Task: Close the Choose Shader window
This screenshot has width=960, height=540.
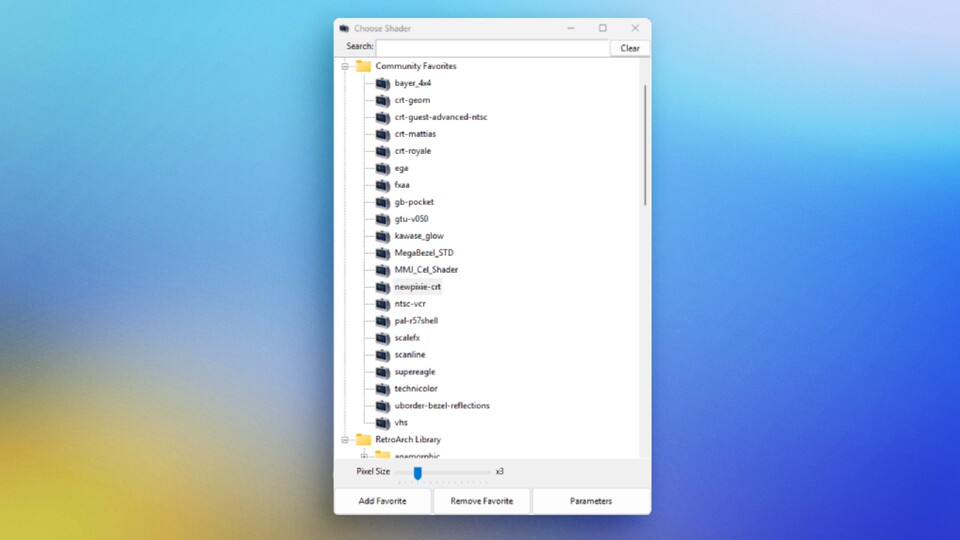Action: (x=635, y=28)
